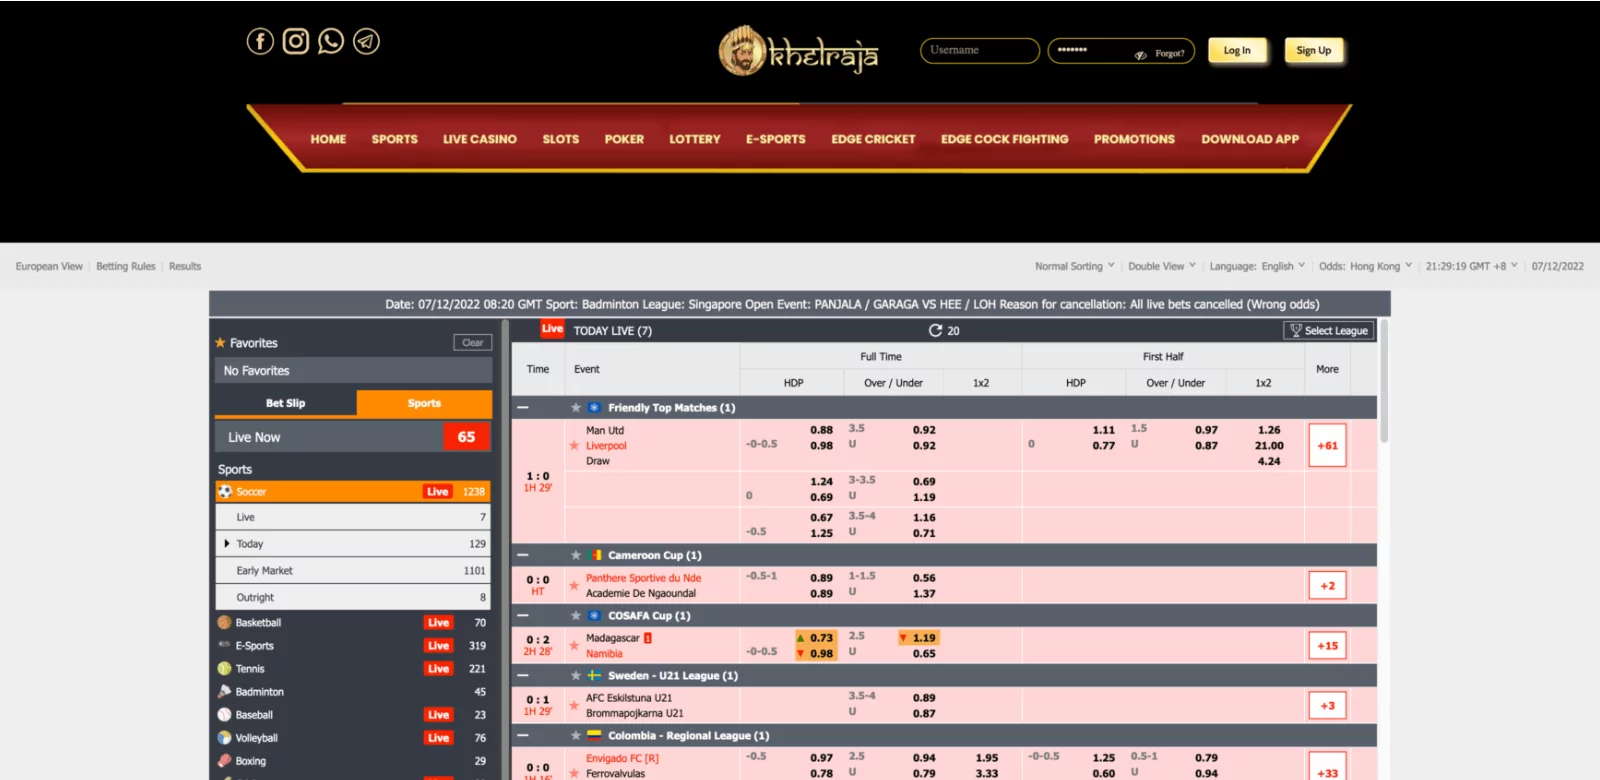This screenshot has width=1600, height=780.
Task: Open the Telegram social icon
Action: click(367, 41)
